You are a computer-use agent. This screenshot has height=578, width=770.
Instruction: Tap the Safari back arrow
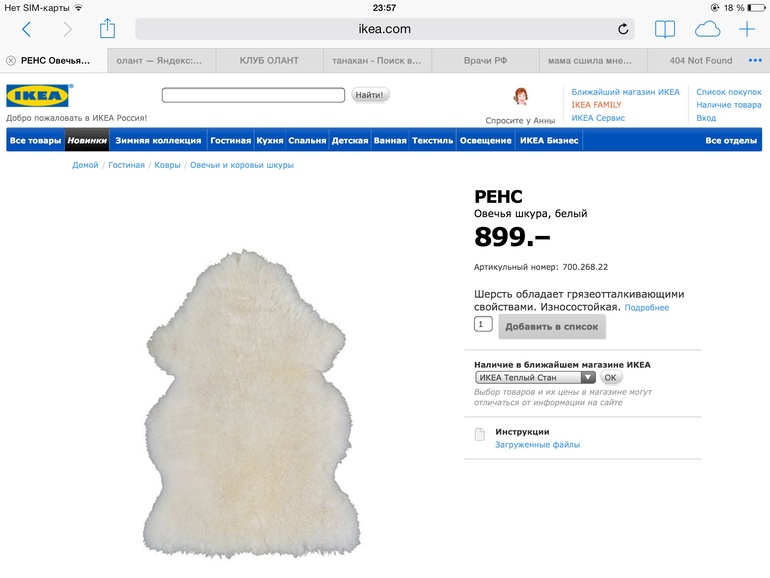tap(27, 29)
